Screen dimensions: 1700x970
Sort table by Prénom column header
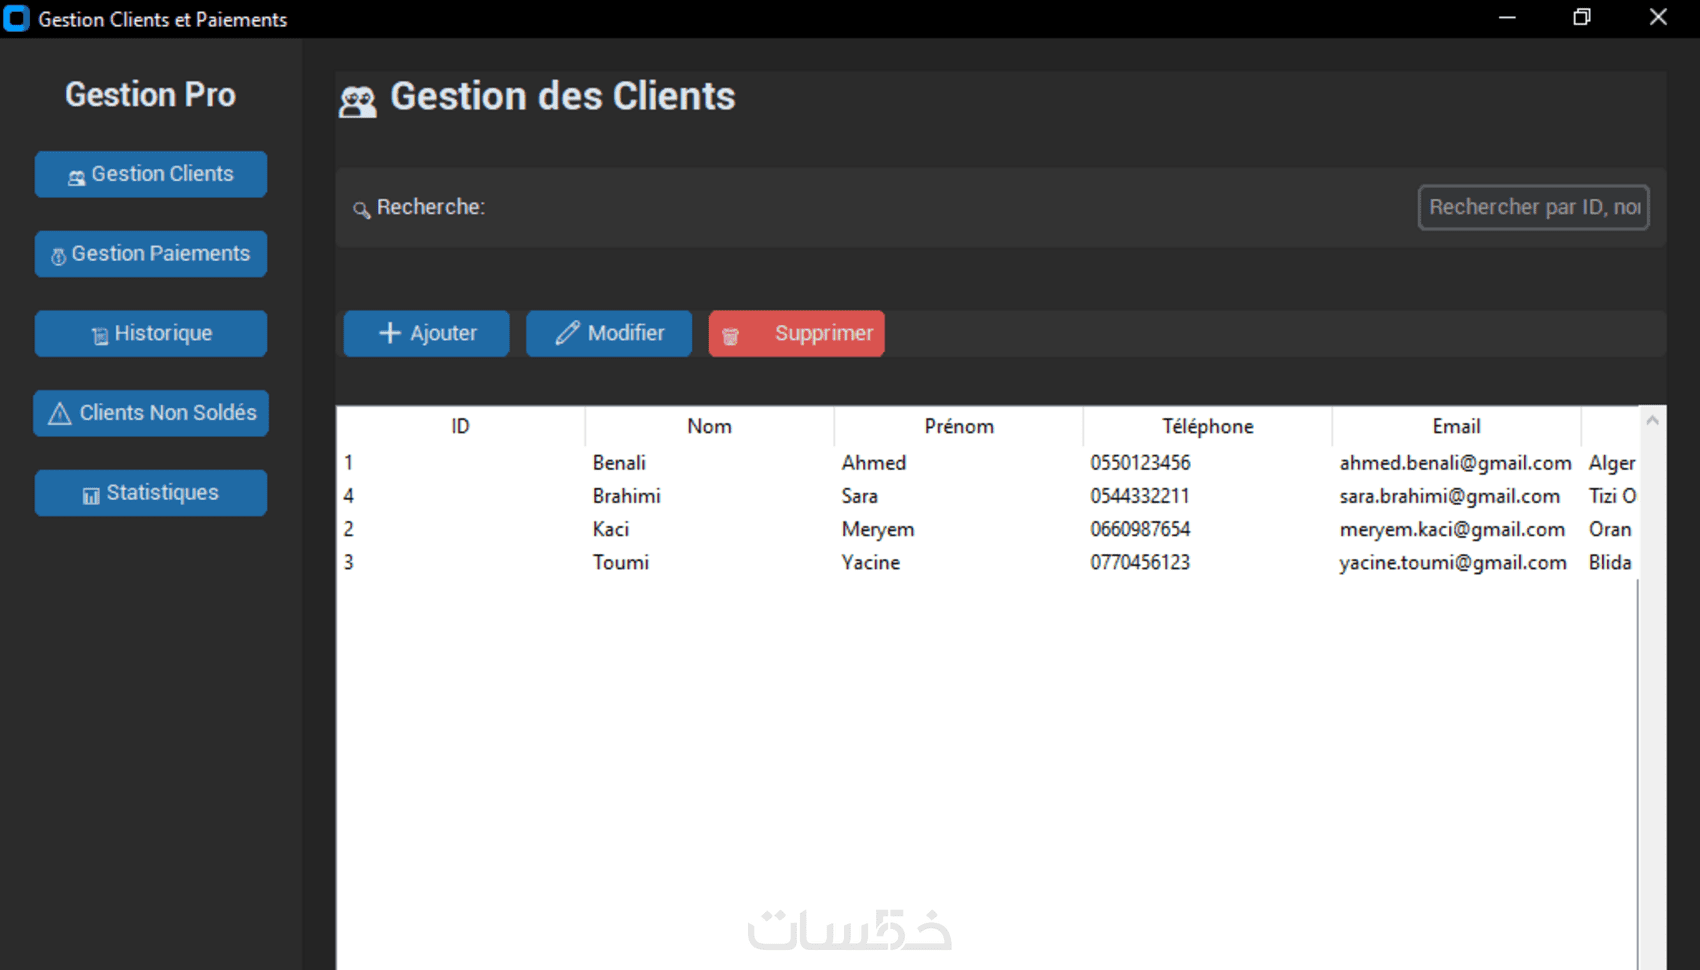click(959, 426)
